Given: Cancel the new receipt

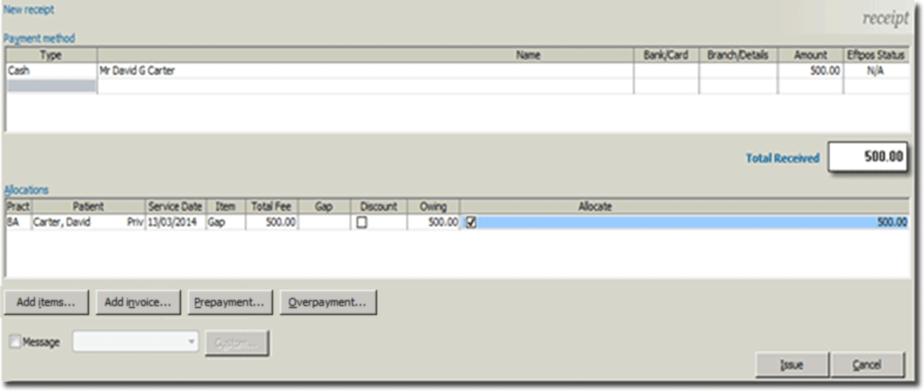Looking at the screenshot, I should (x=867, y=365).
